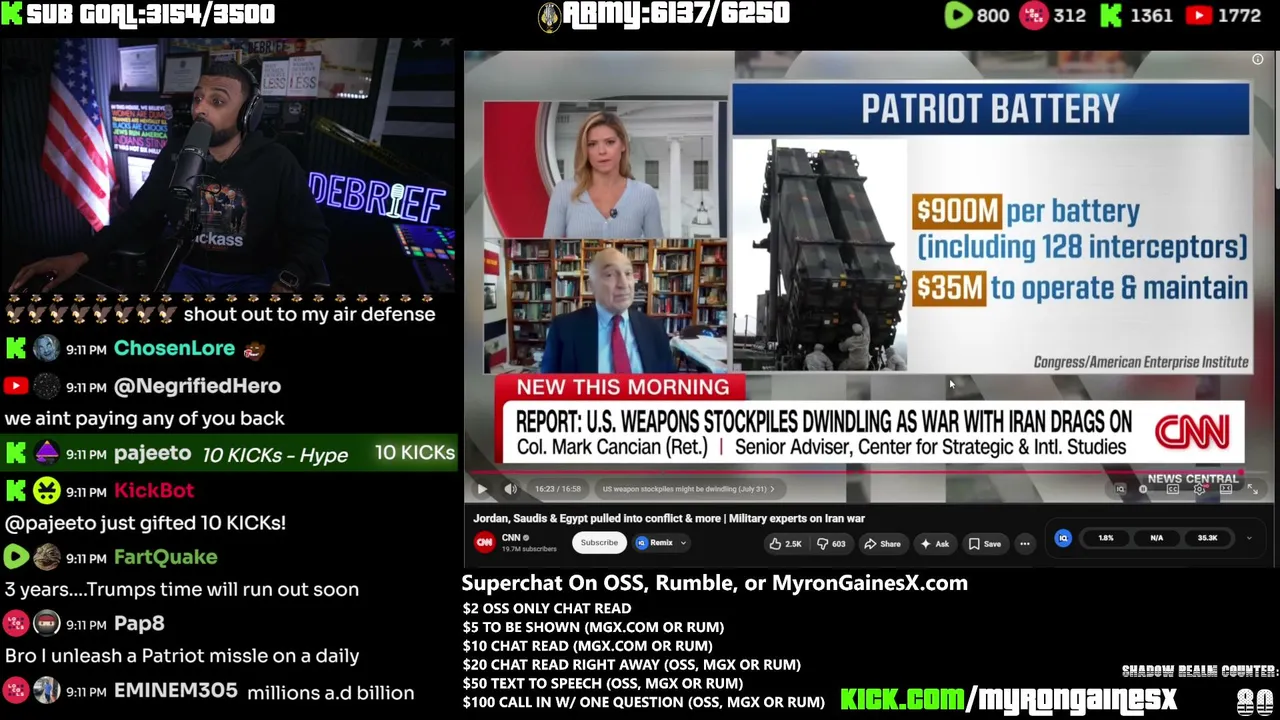Click the 'ARMY:6137/6250' counter
This screenshot has height=720, width=1280.
point(676,14)
